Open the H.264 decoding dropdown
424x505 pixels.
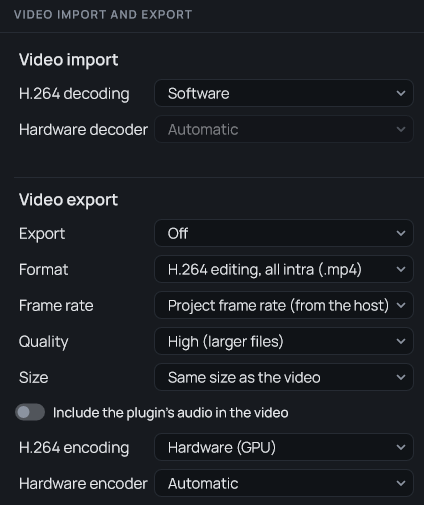tap(284, 93)
